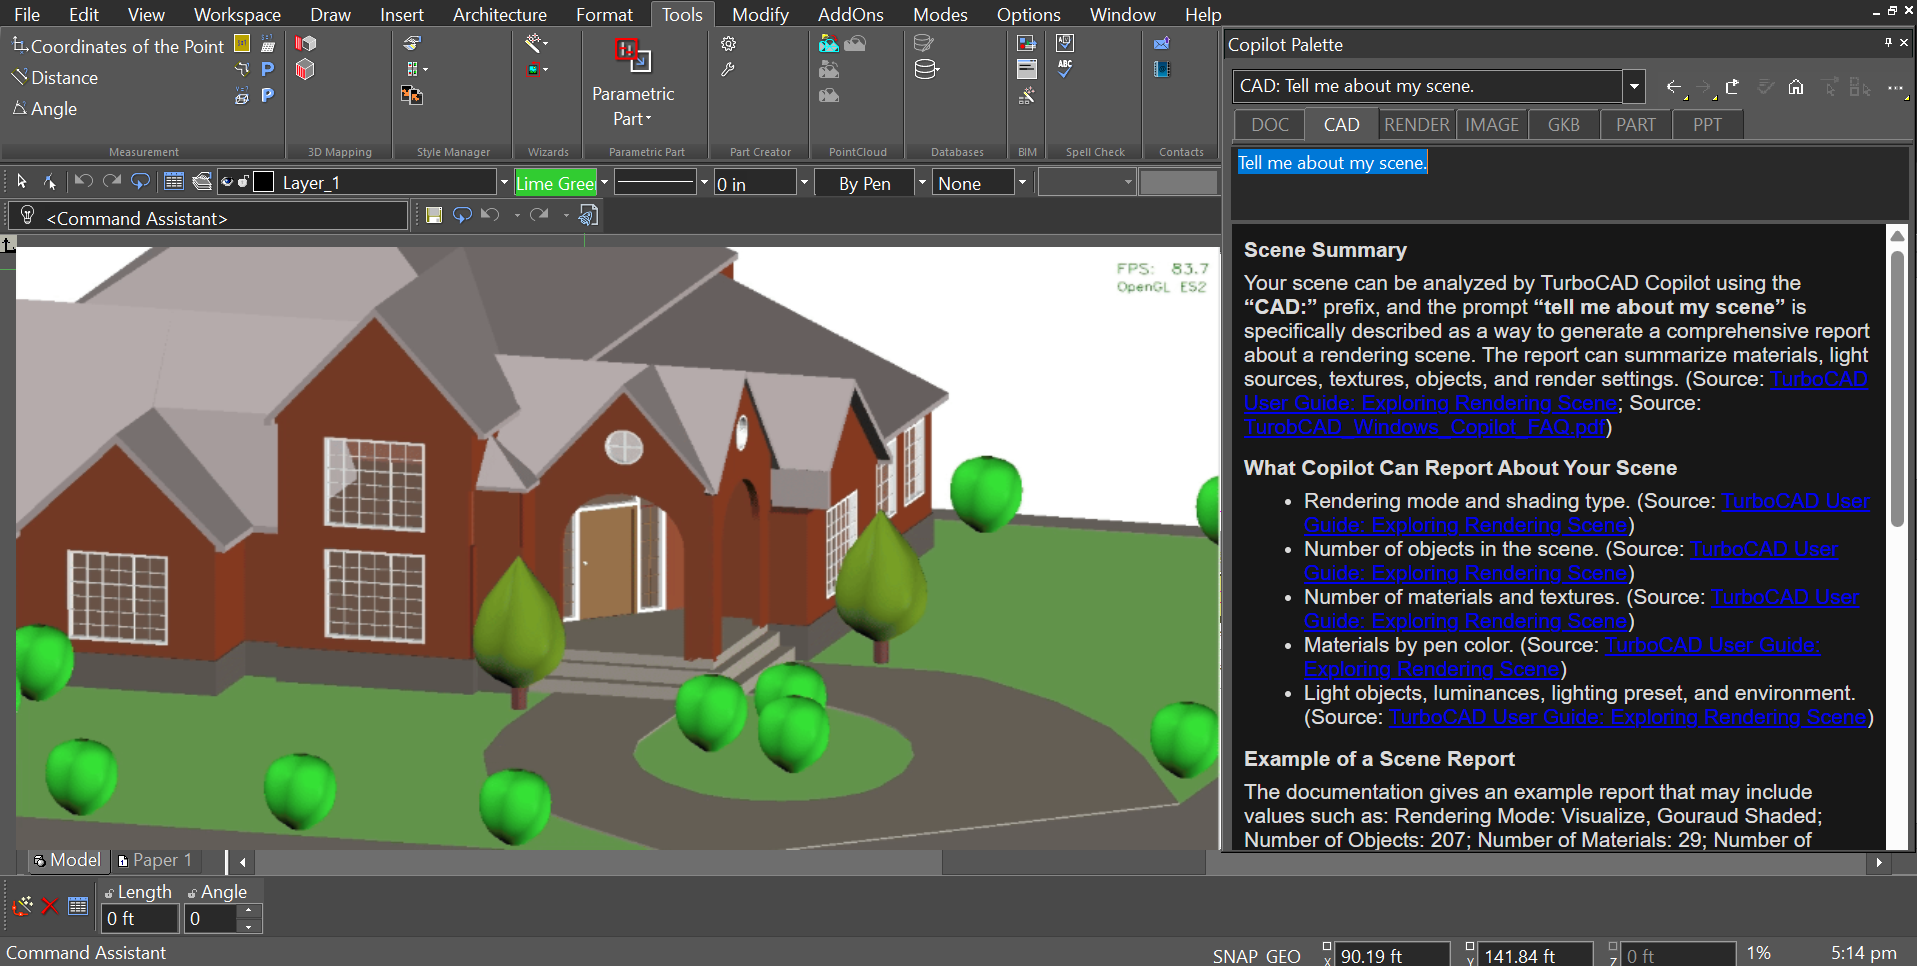Open Copilot prompt history dropdown
This screenshot has width=1917, height=966.
[1634, 86]
